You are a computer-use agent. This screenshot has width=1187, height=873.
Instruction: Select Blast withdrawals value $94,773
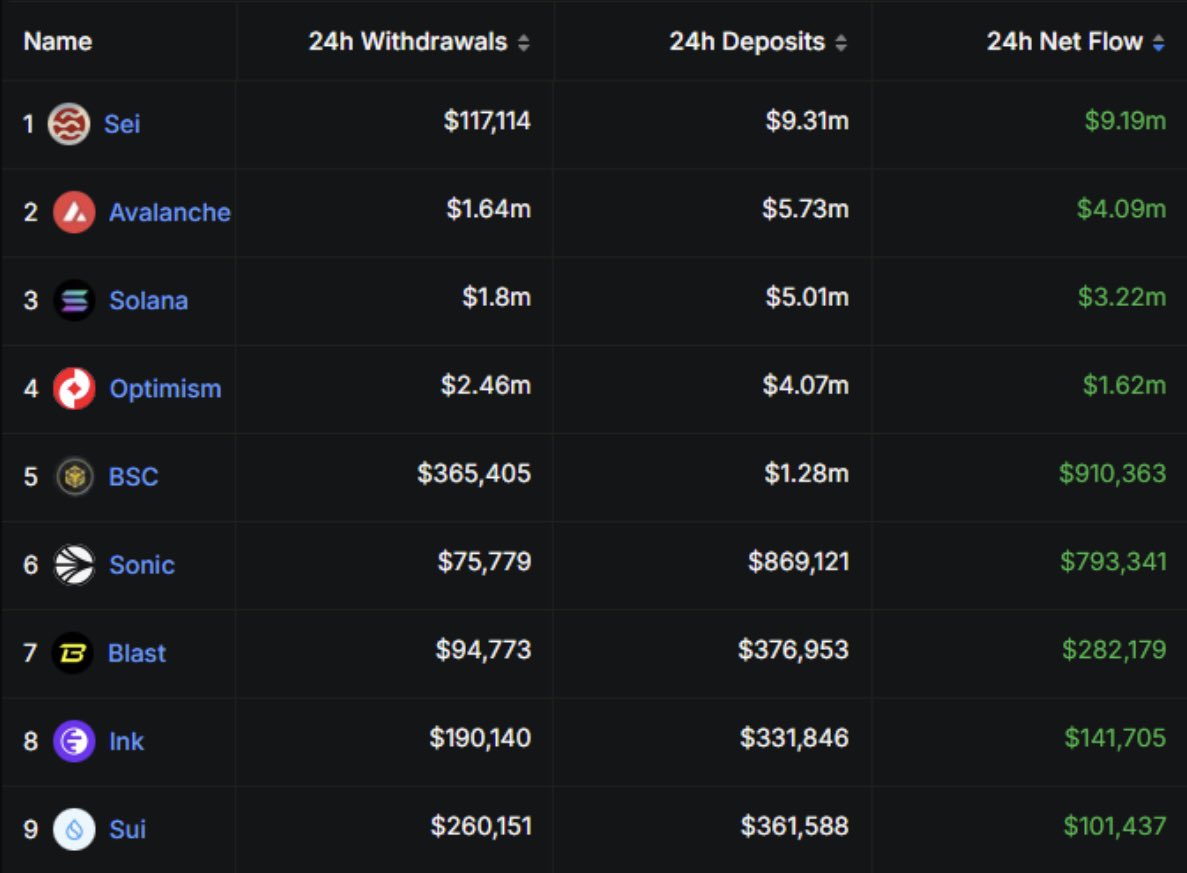point(483,649)
